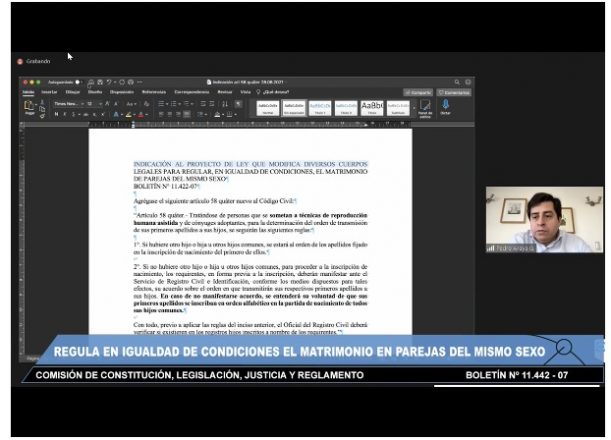Apply the Título 1 style
This screenshot has height=440, width=611.
pyautogui.click(x=320, y=108)
